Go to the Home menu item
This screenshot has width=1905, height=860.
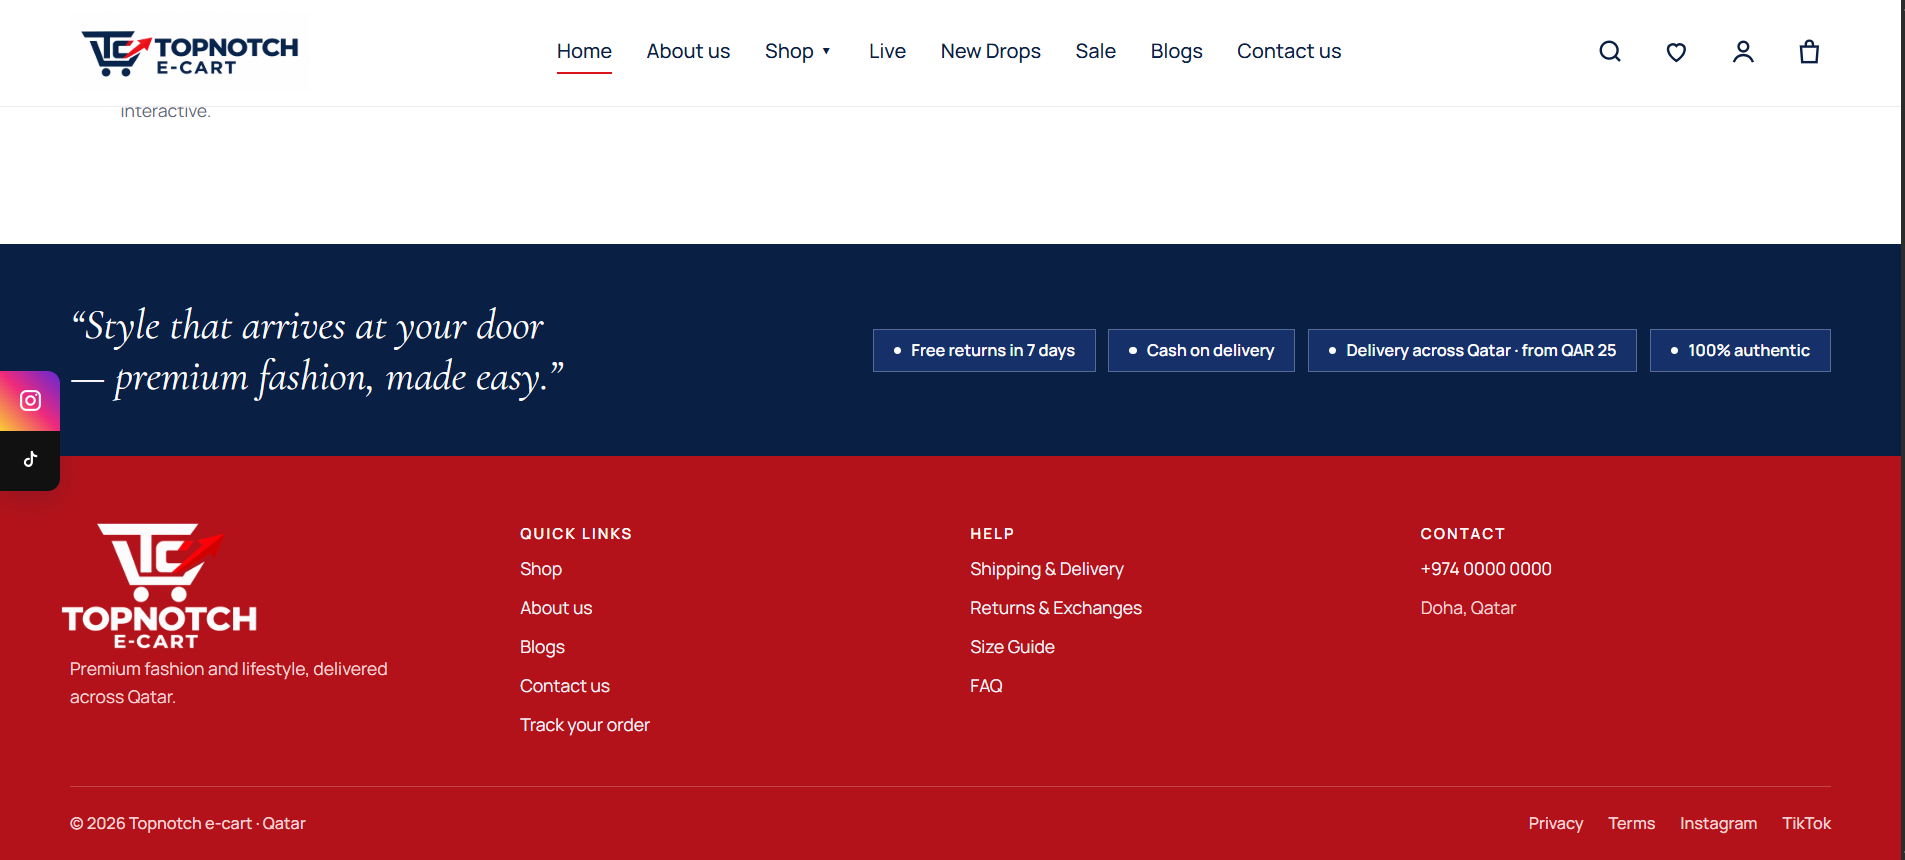pos(584,51)
